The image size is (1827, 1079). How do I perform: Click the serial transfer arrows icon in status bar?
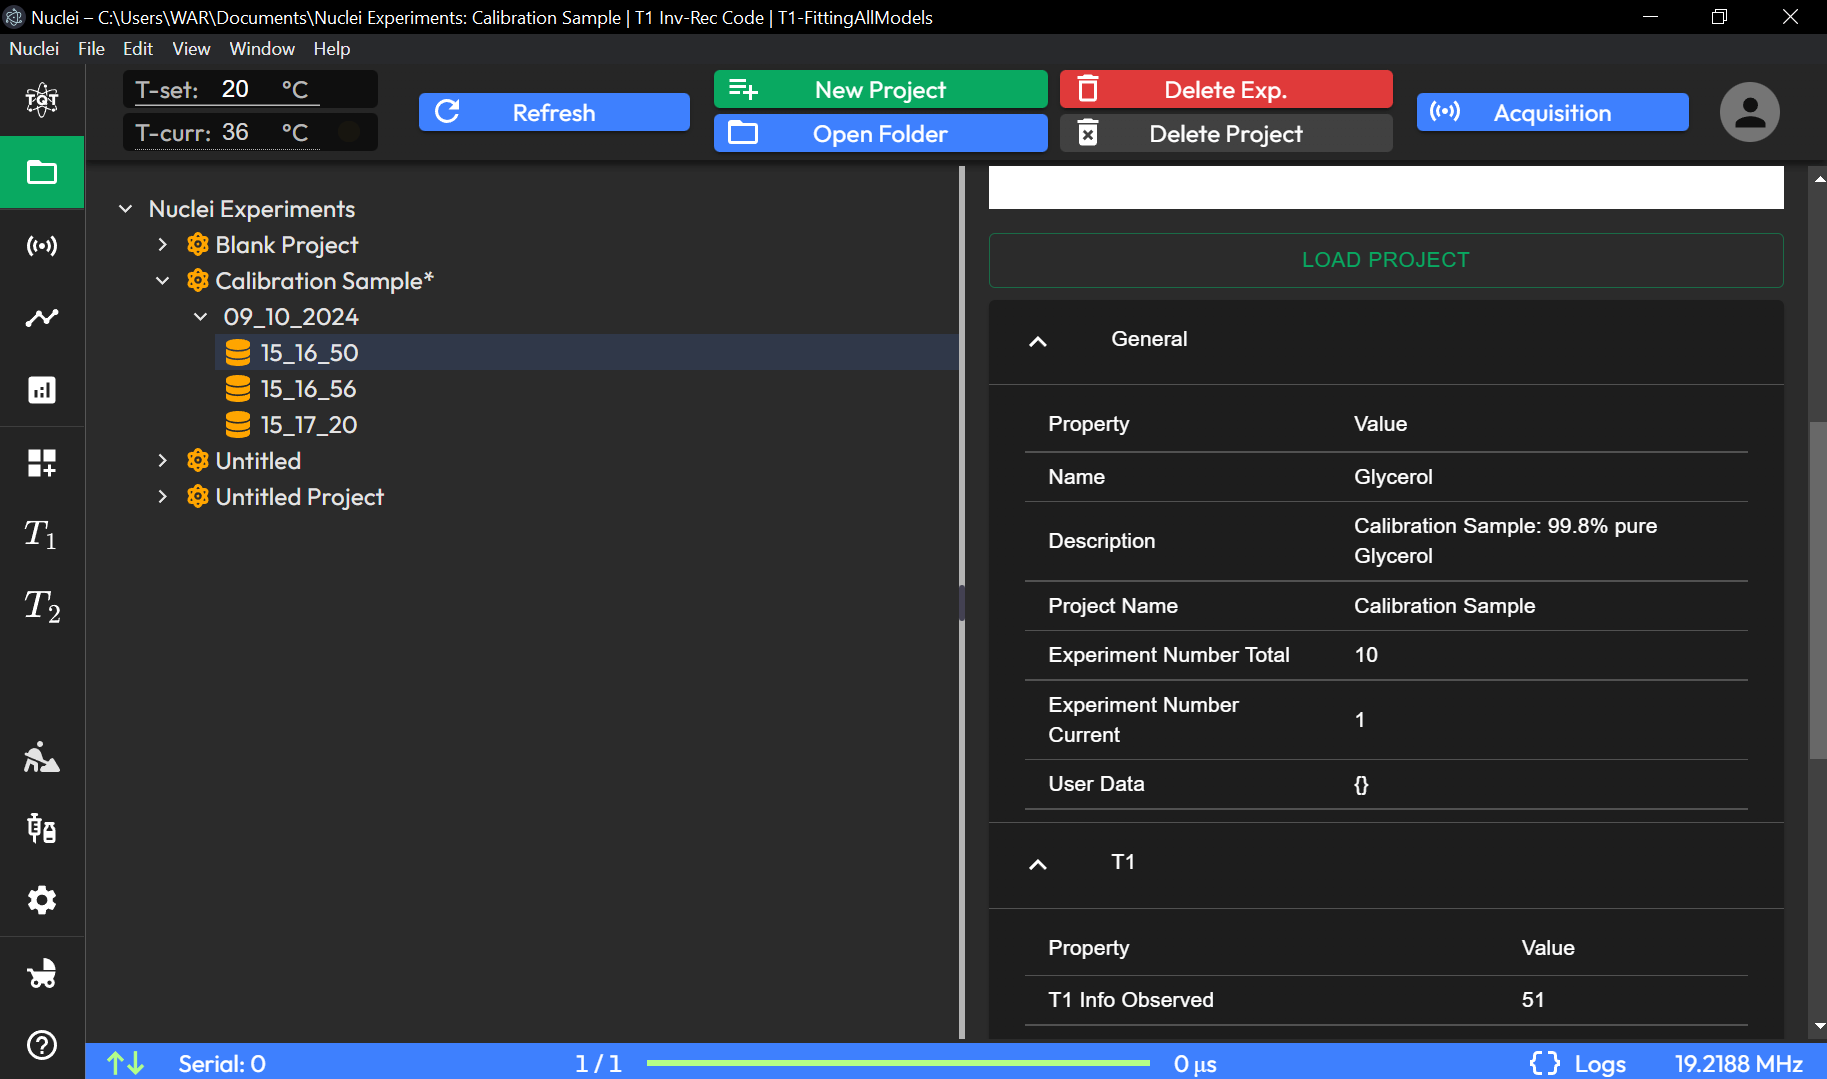point(126,1063)
